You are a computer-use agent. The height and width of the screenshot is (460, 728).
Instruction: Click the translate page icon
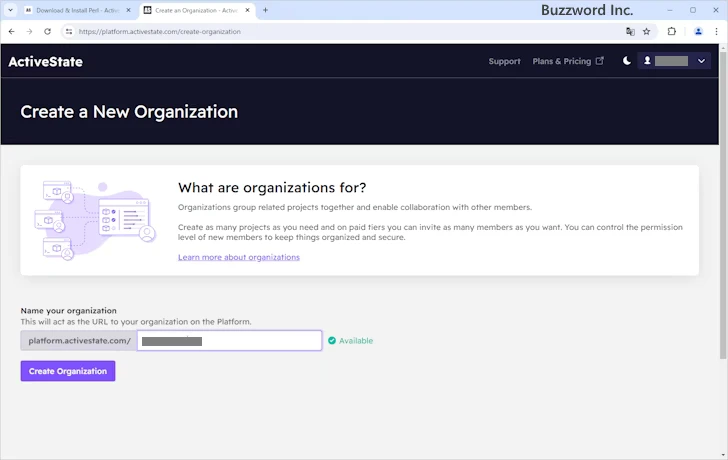pyautogui.click(x=630, y=32)
